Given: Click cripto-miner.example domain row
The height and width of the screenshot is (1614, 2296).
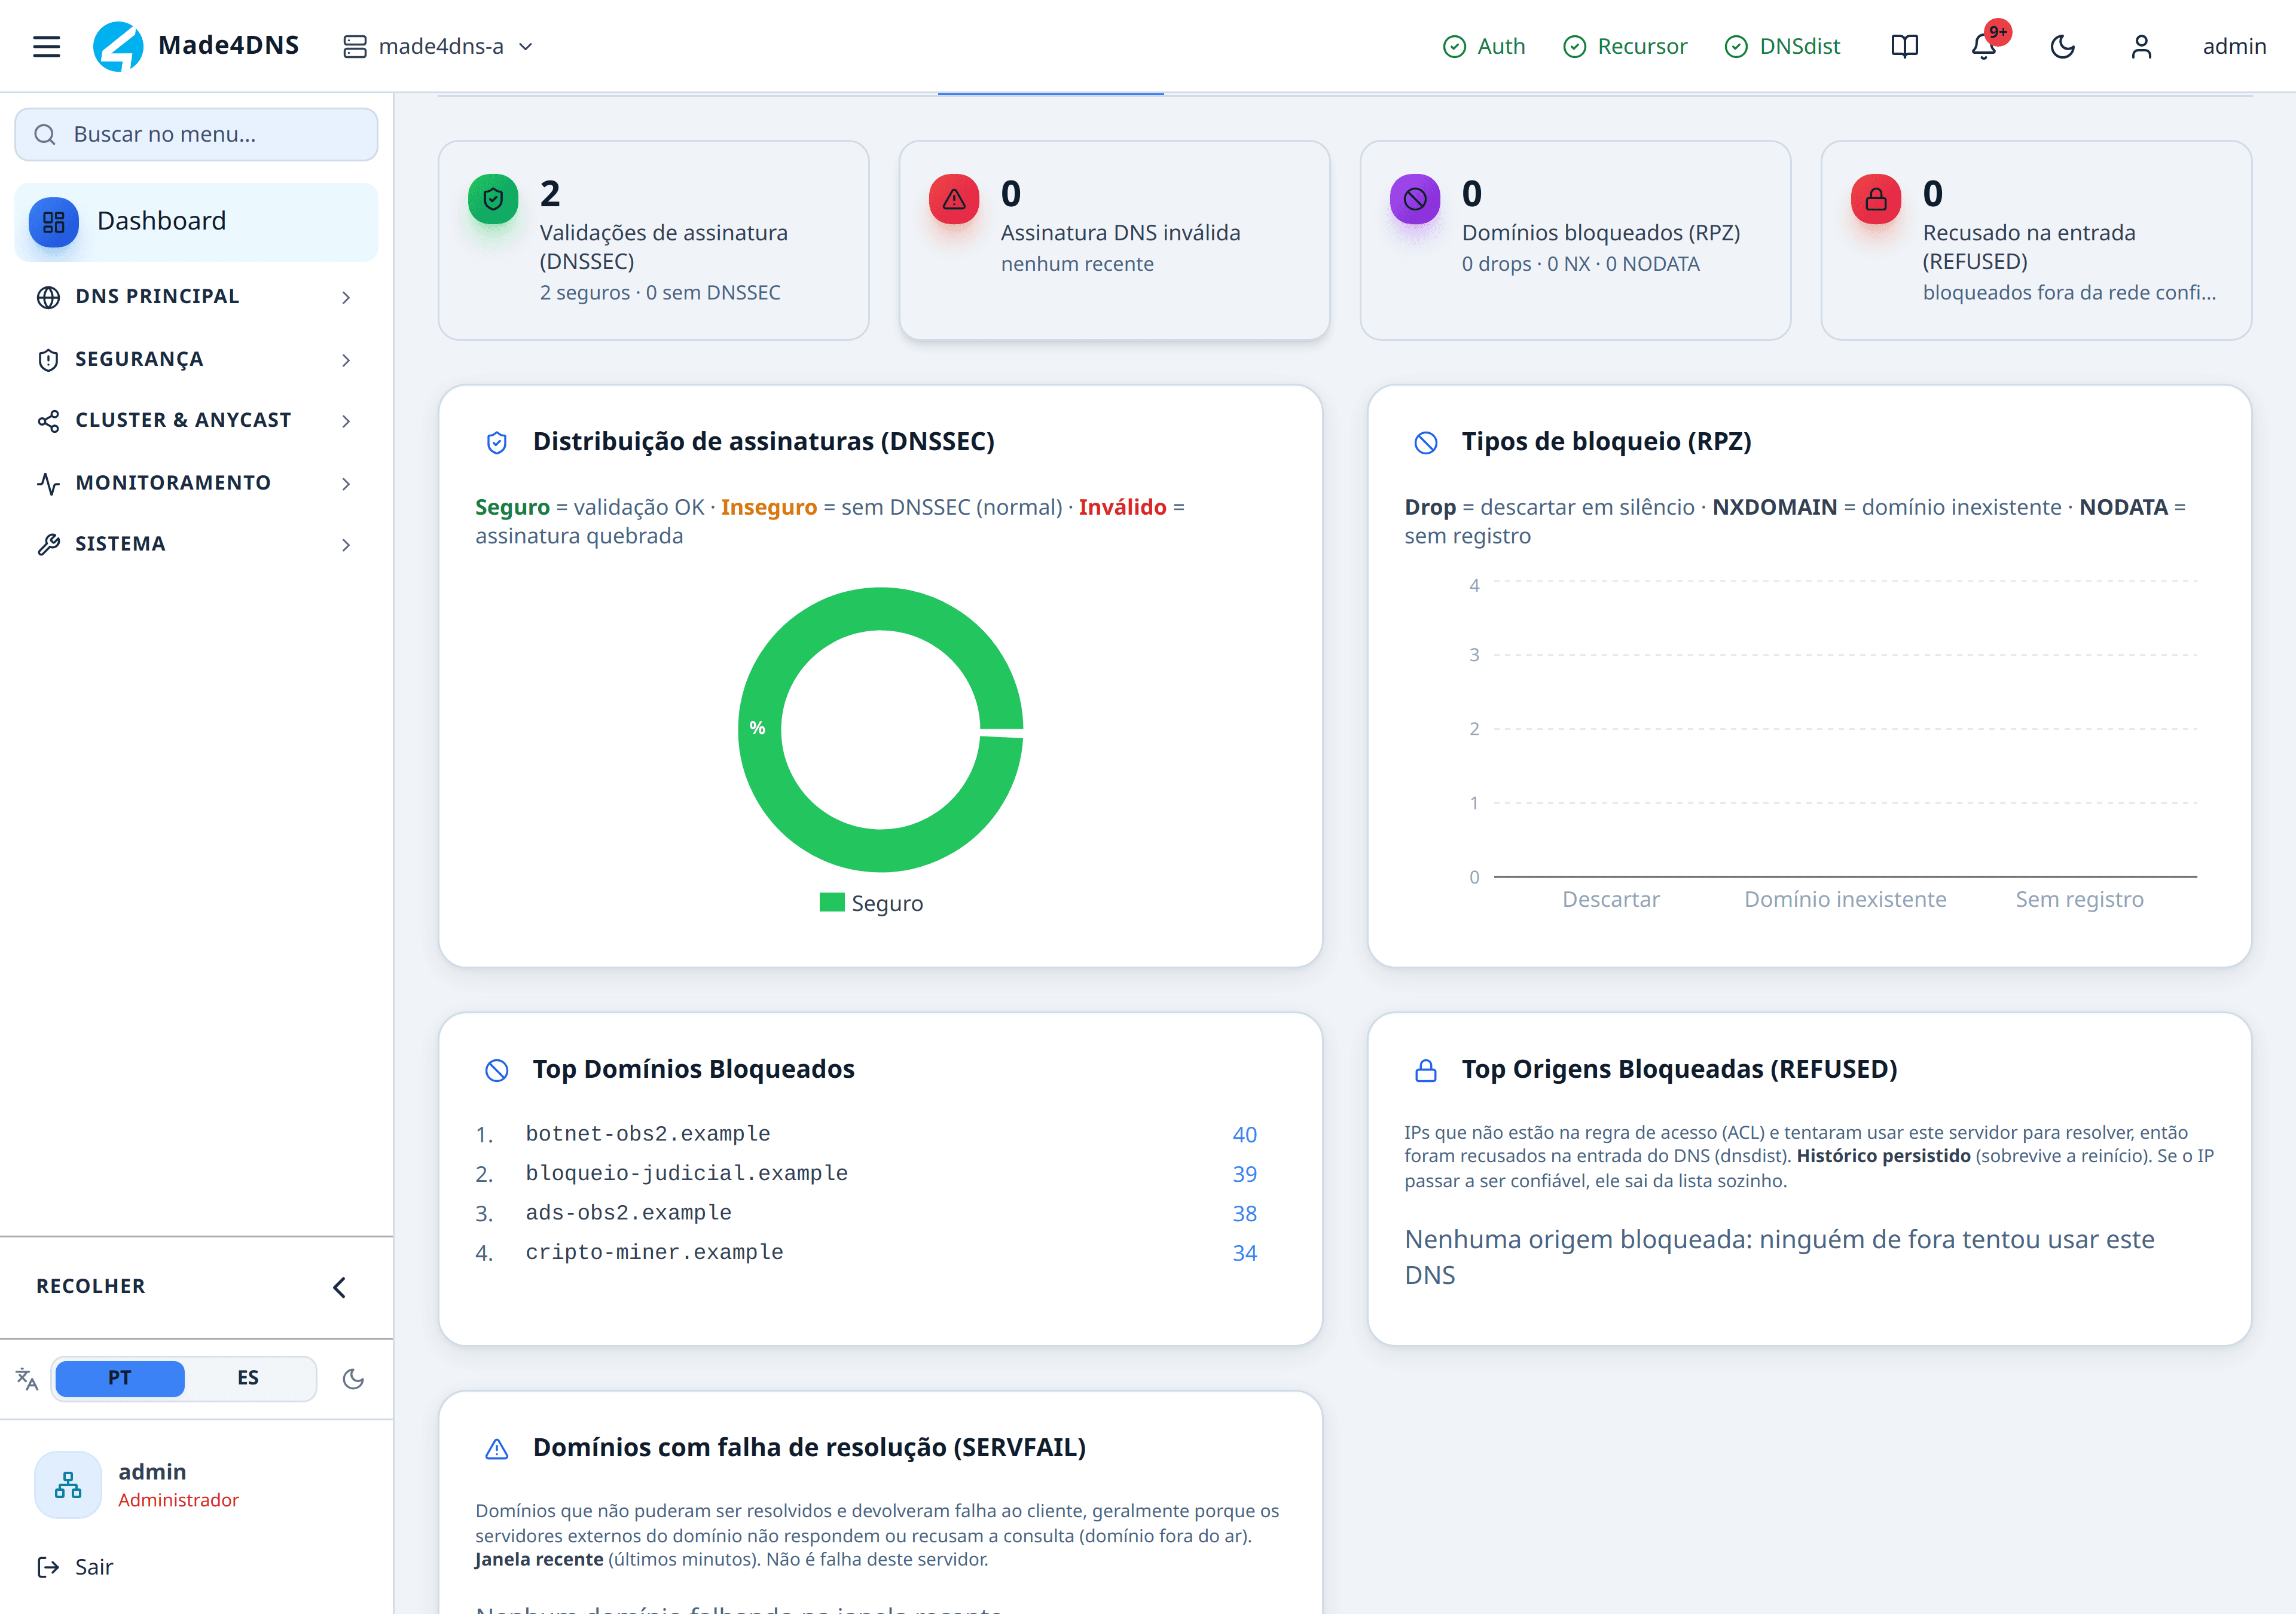Looking at the screenshot, I should (866, 1252).
